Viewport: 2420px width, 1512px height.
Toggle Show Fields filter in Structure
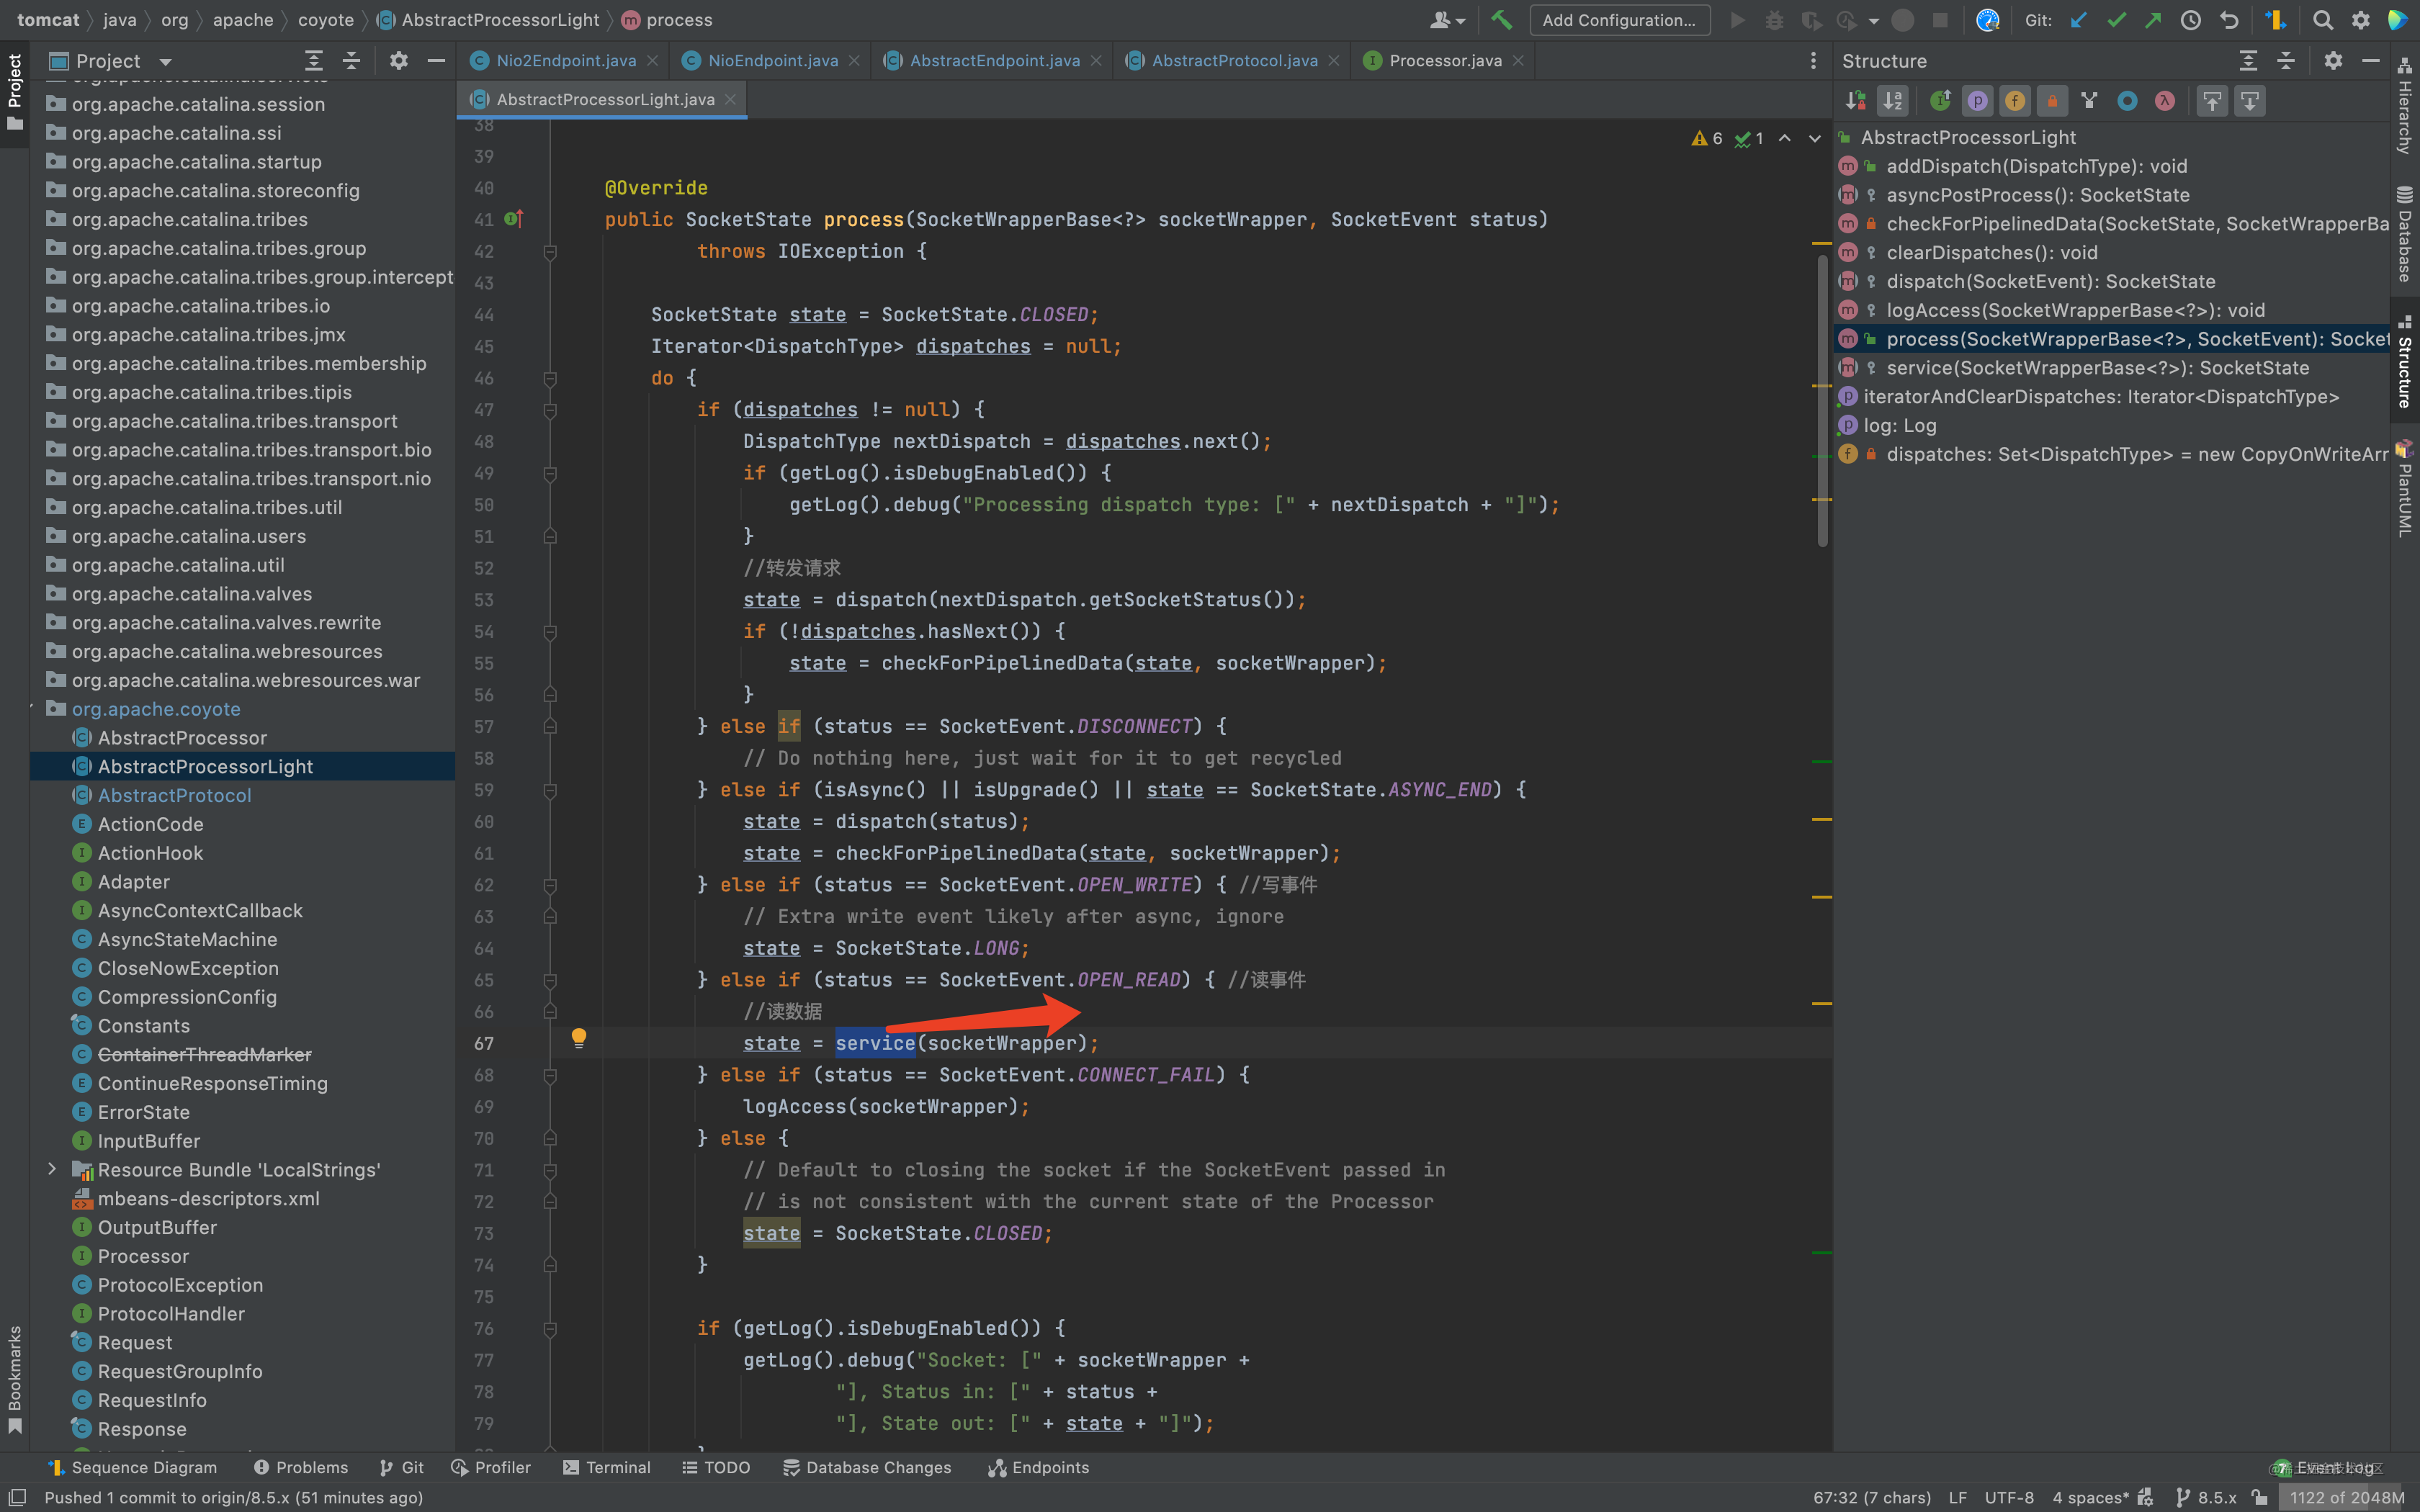(2015, 100)
